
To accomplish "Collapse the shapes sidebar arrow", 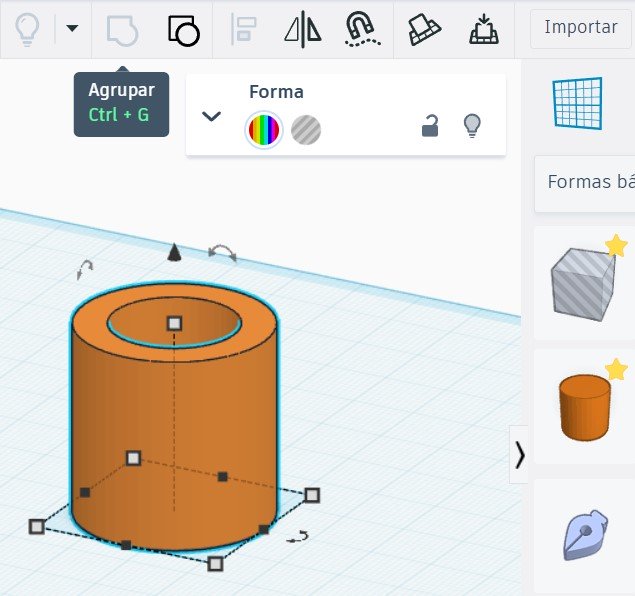I will 519,455.
